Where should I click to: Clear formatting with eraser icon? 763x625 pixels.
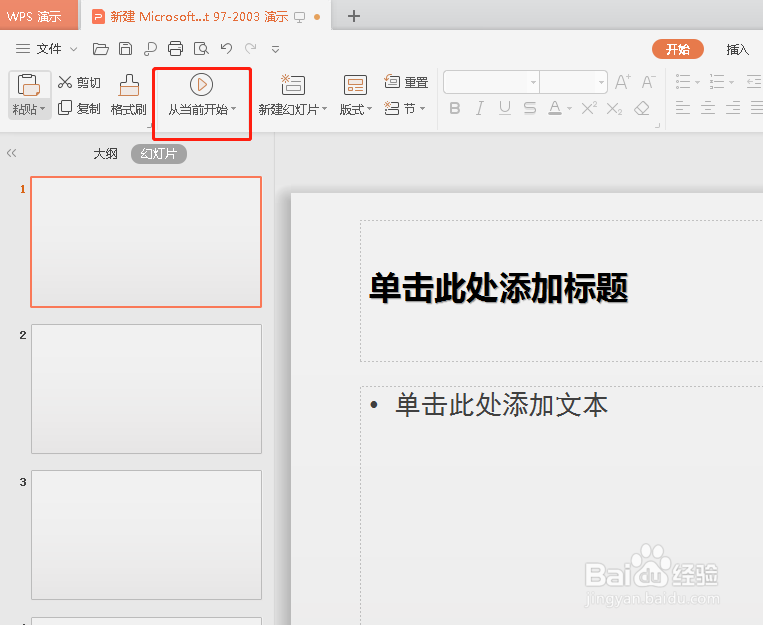(x=642, y=108)
